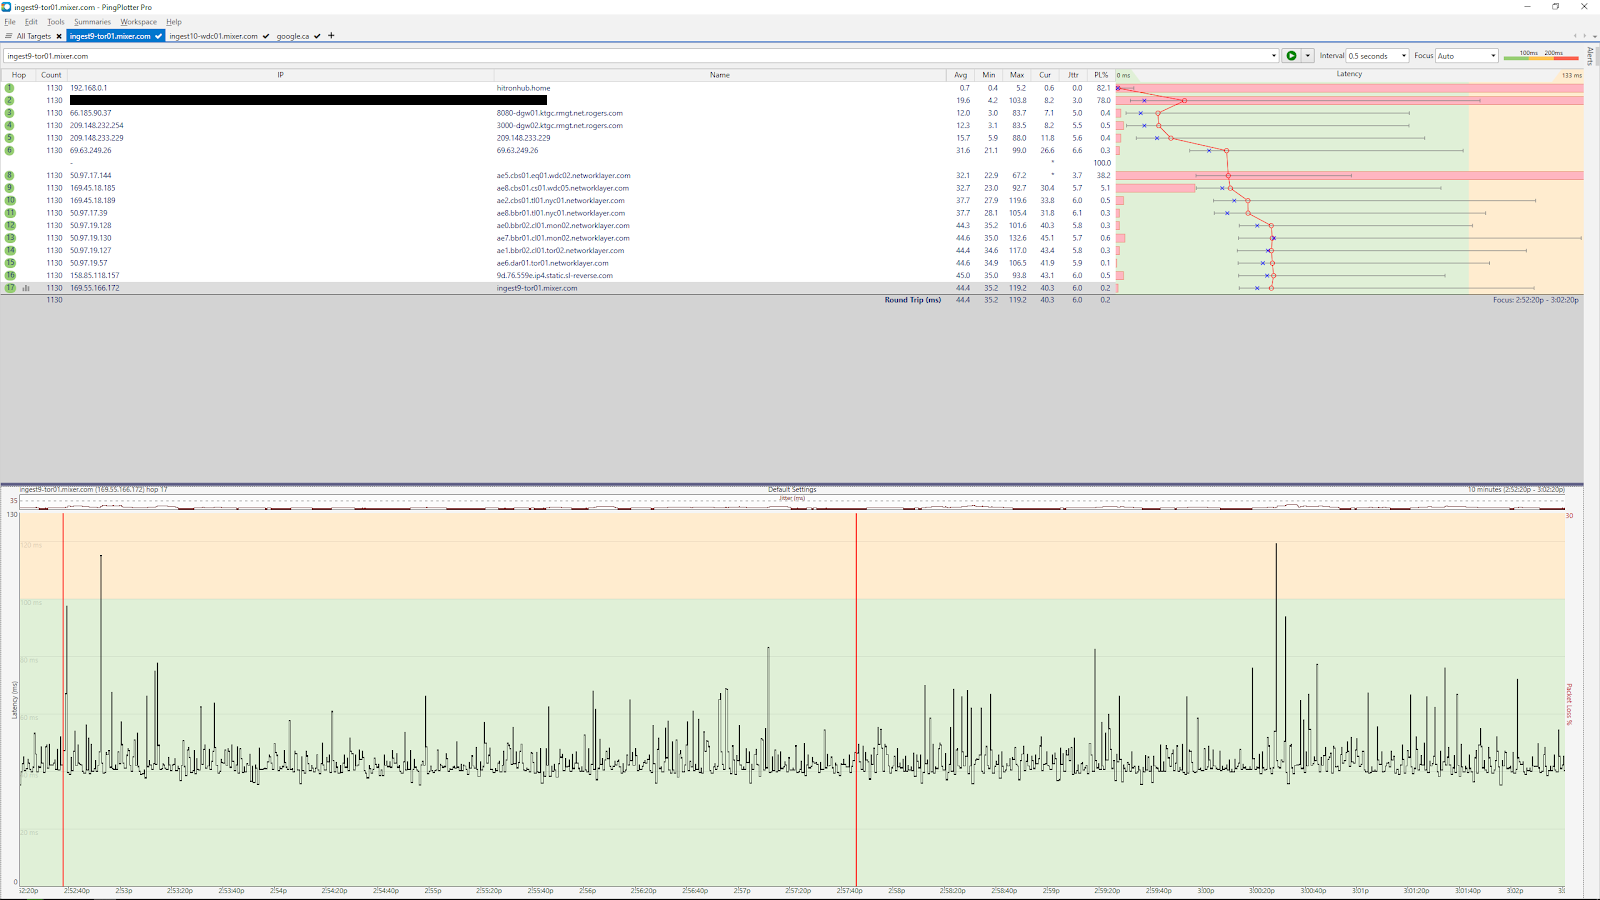The width and height of the screenshot is (1600, 900).
Task: Select hop 14 green status icon
Action: pos(10,250)
